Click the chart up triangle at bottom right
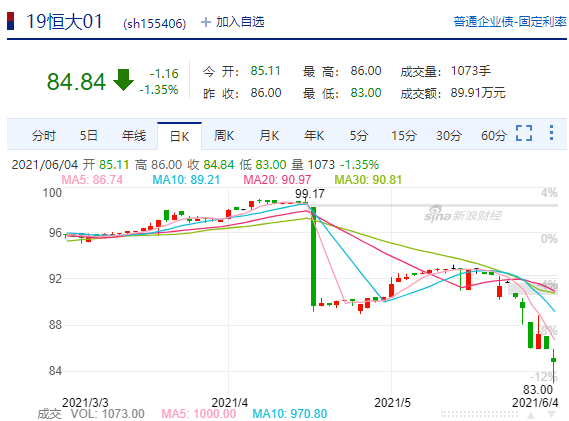Screen dimensions: 569x421 click(x=531, y=415)
